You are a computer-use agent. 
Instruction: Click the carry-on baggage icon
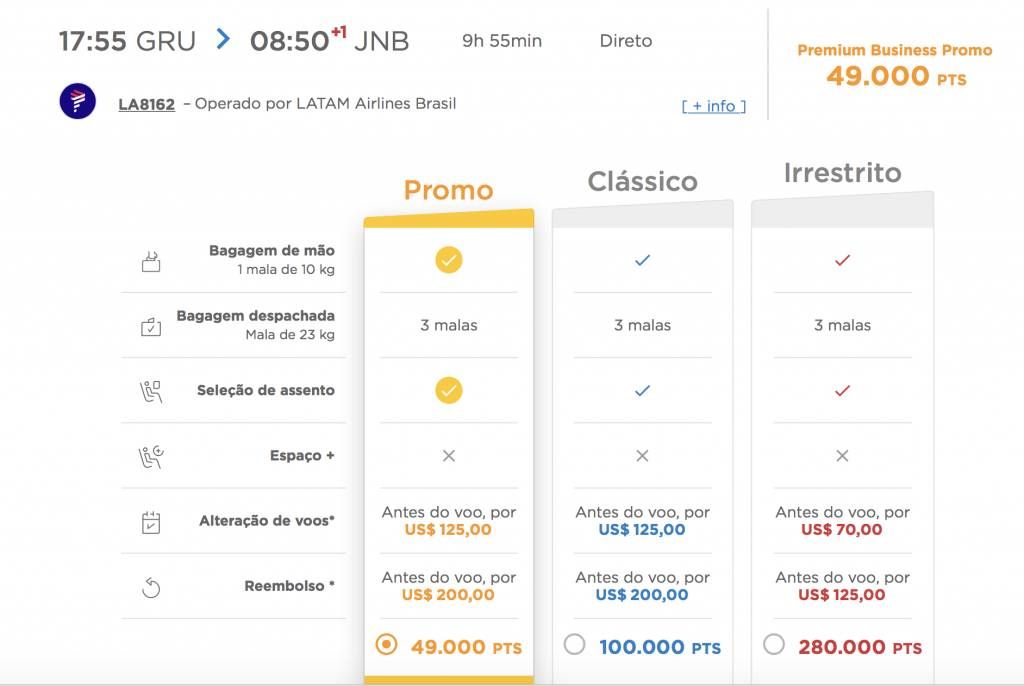[151, 261]
